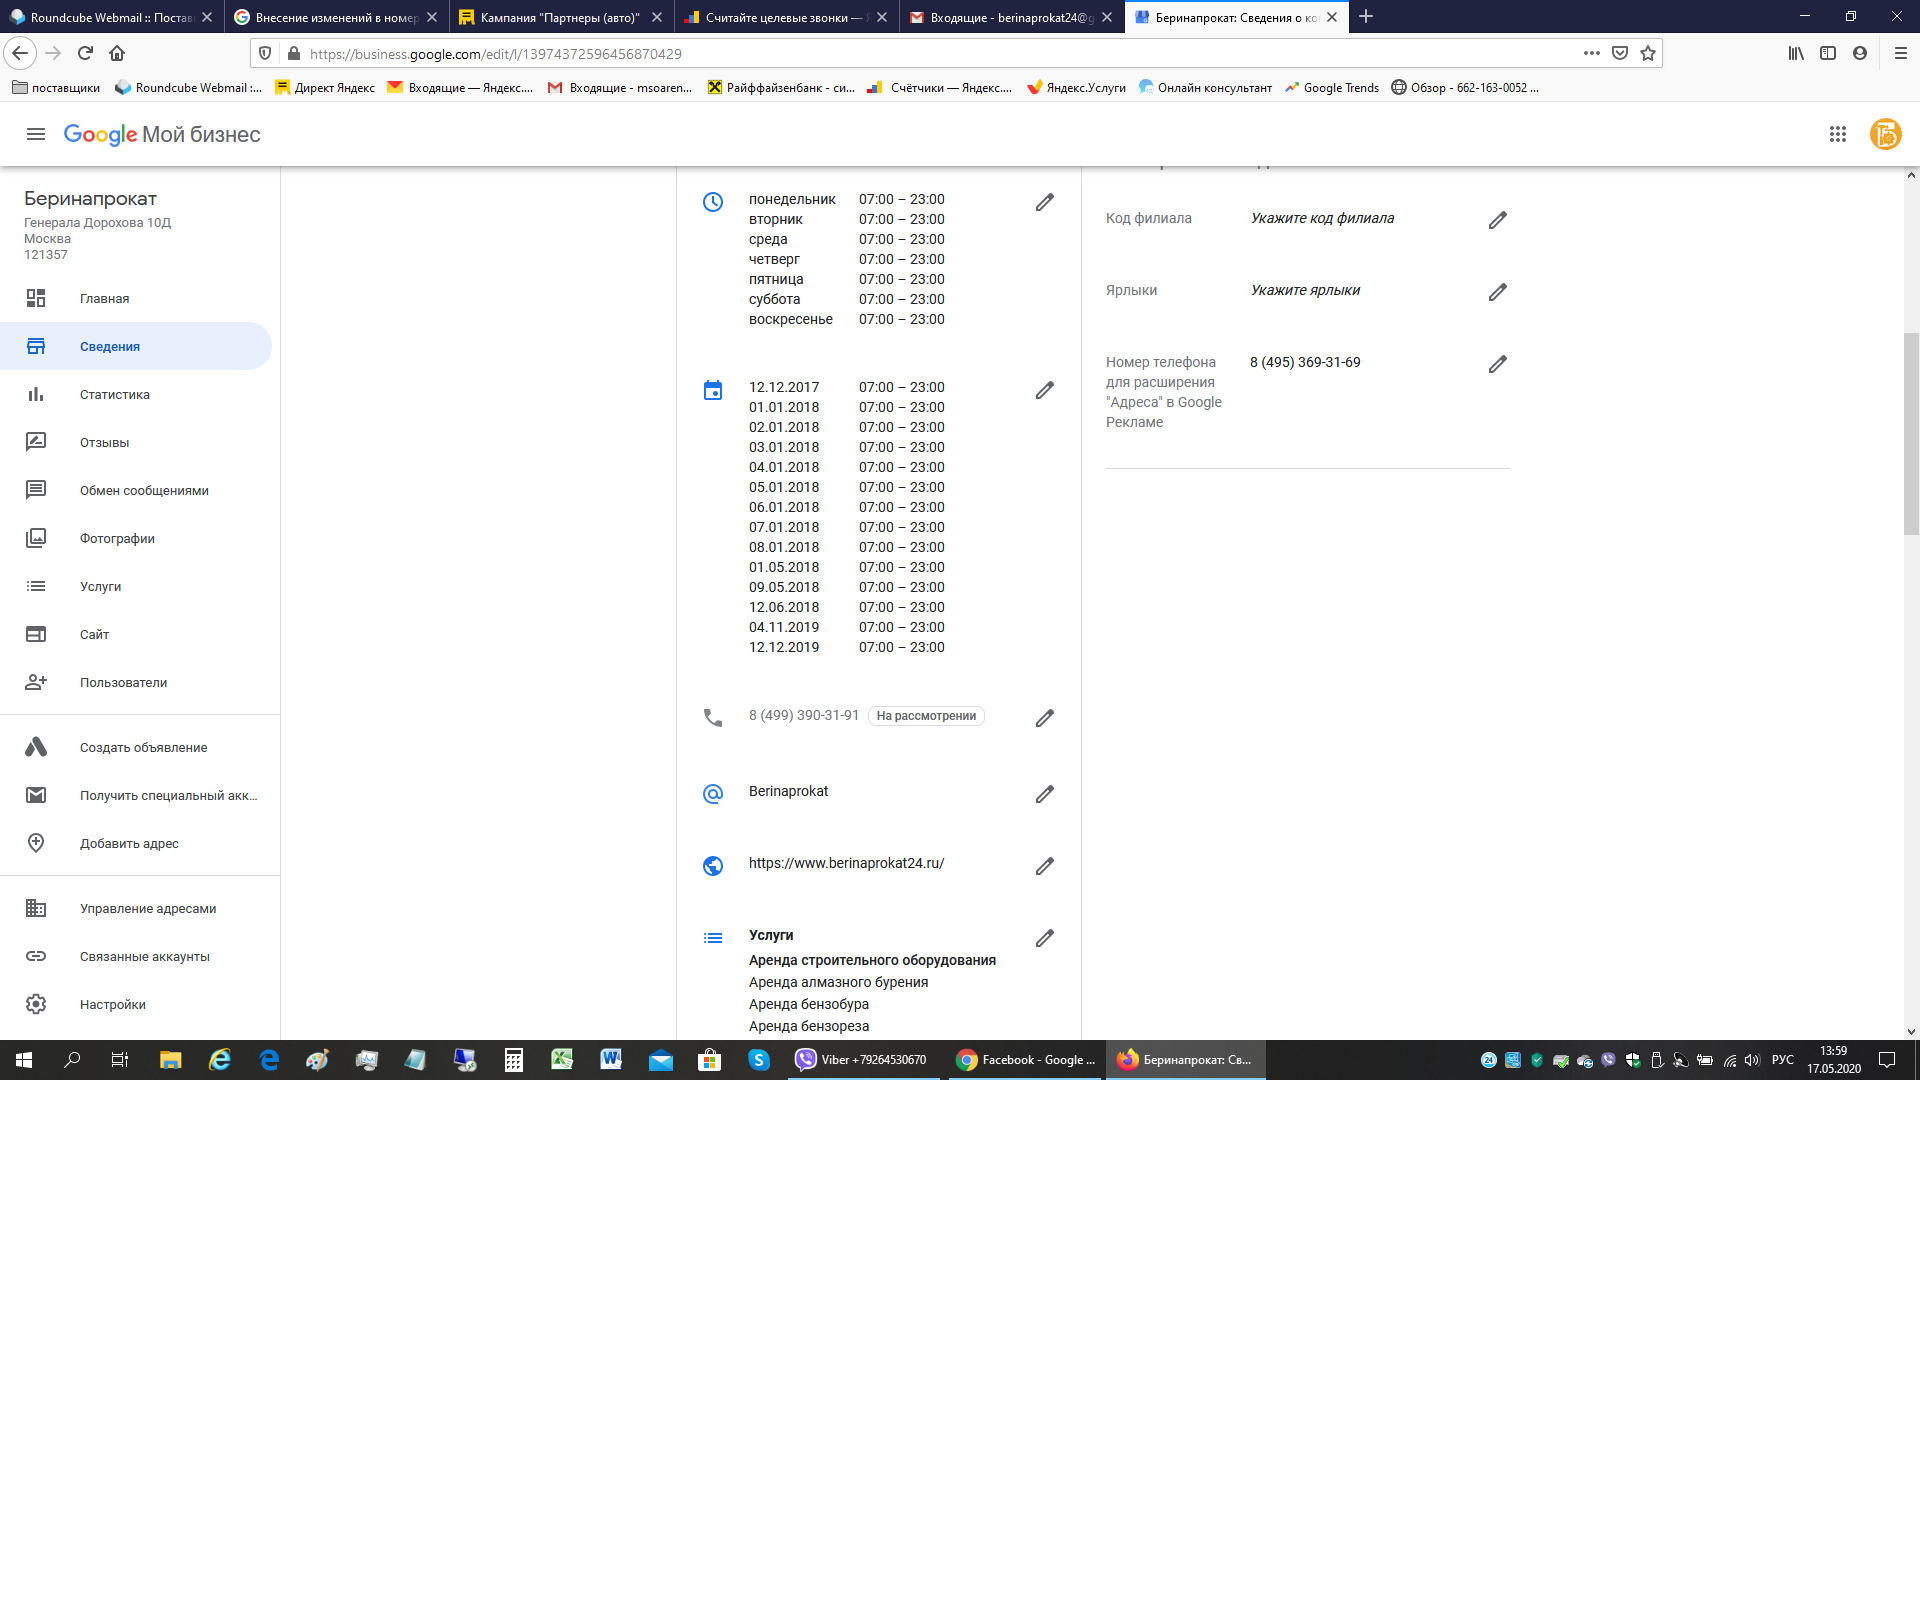
Task: Open the Firefox application menu
Action: (x=1901, y=53)
